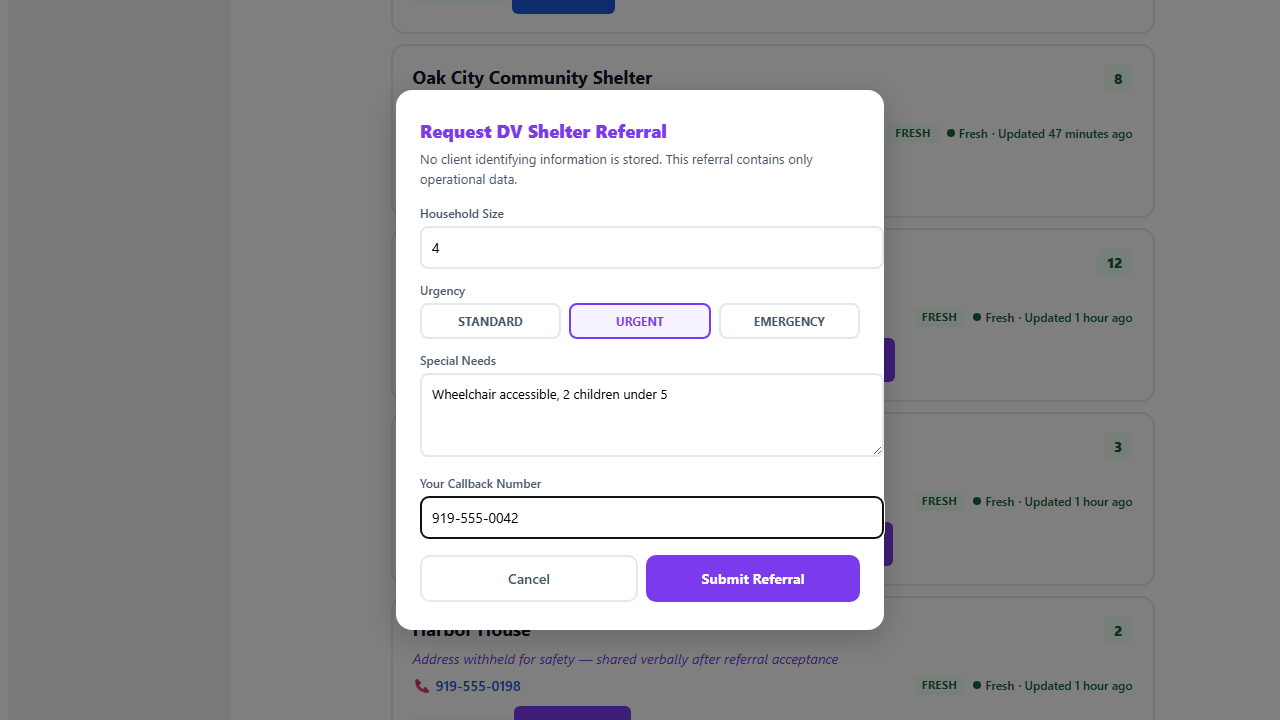Select the URGENT urgency option
This screenshot has width=1280, height=720.
click(x=639, y=321)
